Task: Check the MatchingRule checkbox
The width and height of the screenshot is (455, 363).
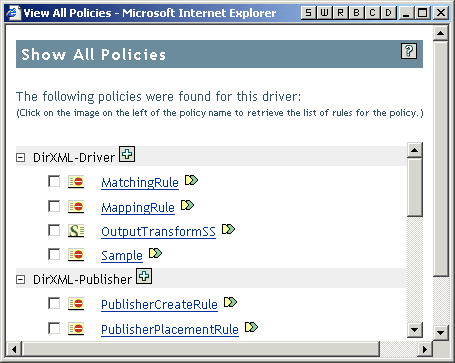Action: click(x=54, y=182)
